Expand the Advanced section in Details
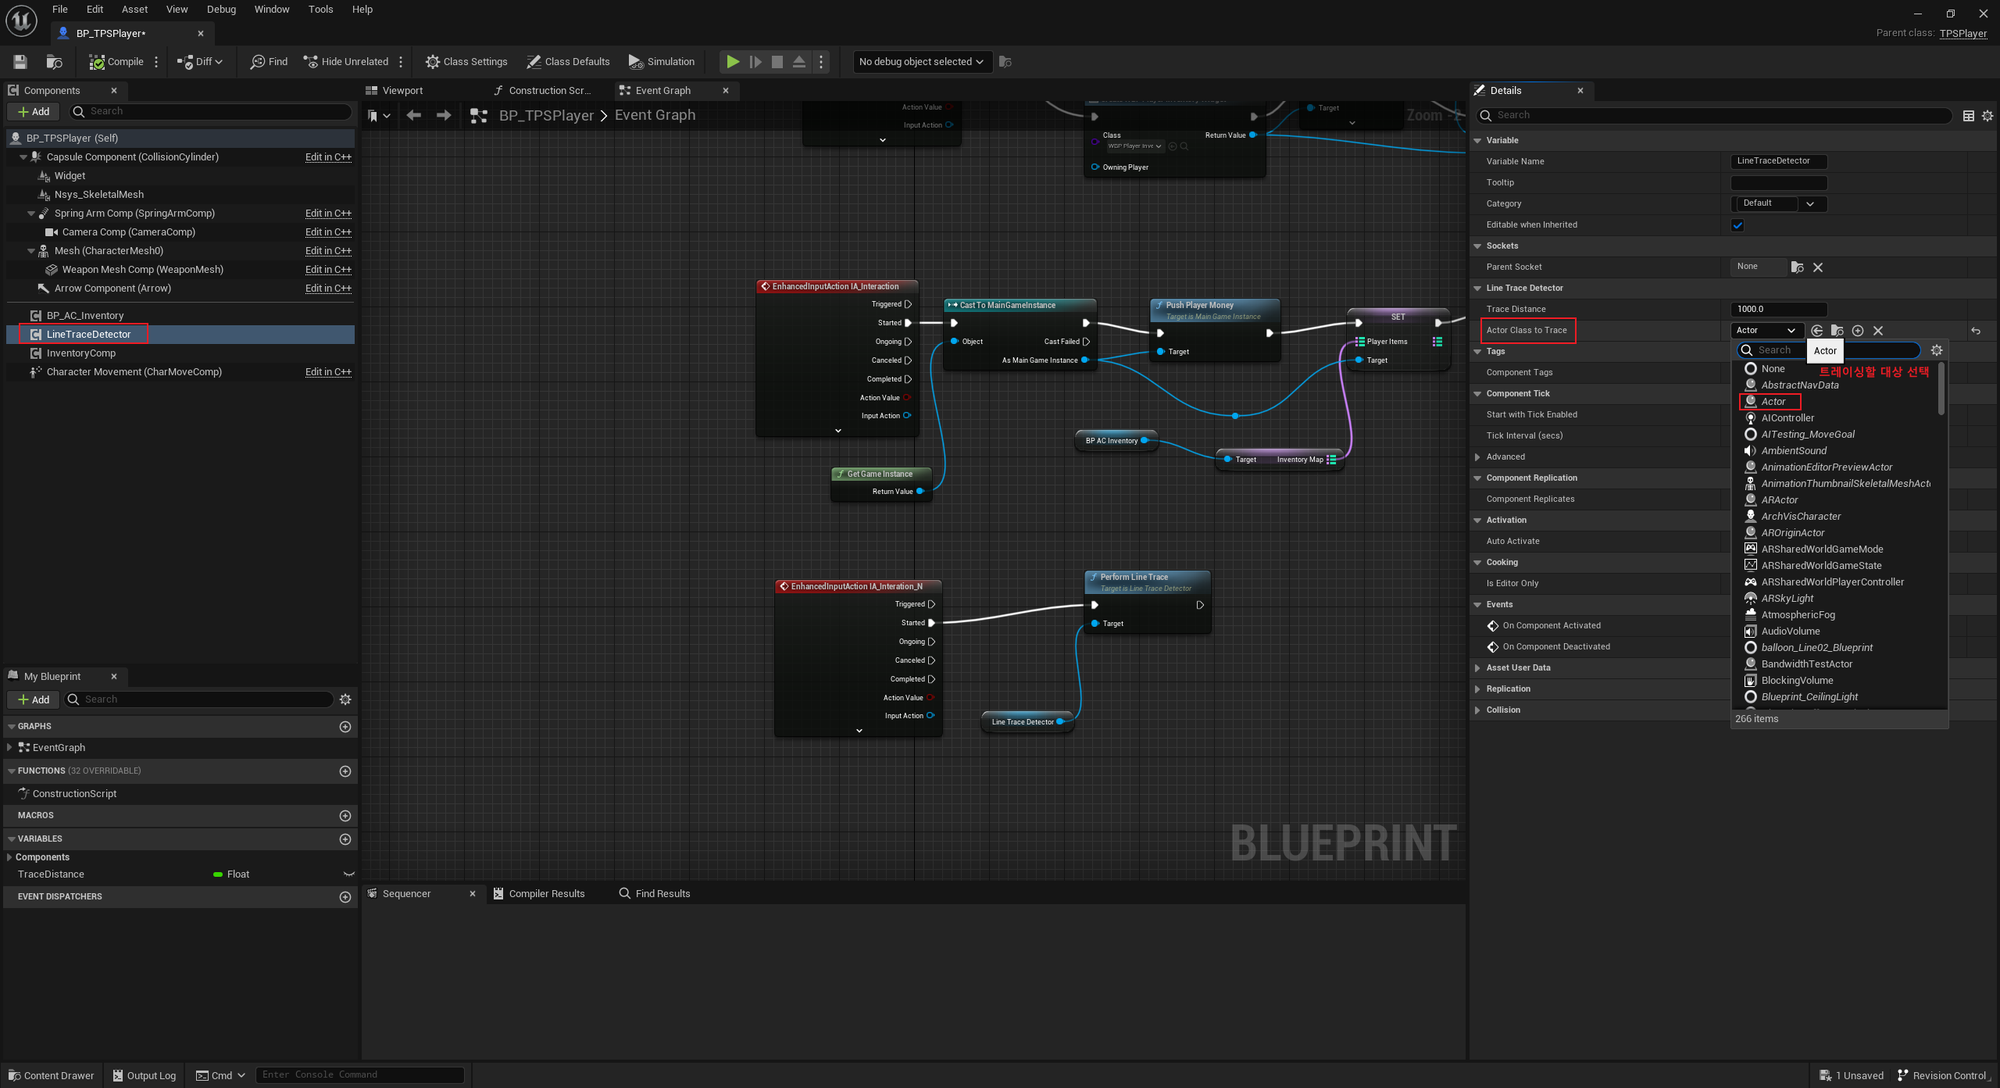The height and width of the screenshot is (1088, 2000). point(1505,457)
